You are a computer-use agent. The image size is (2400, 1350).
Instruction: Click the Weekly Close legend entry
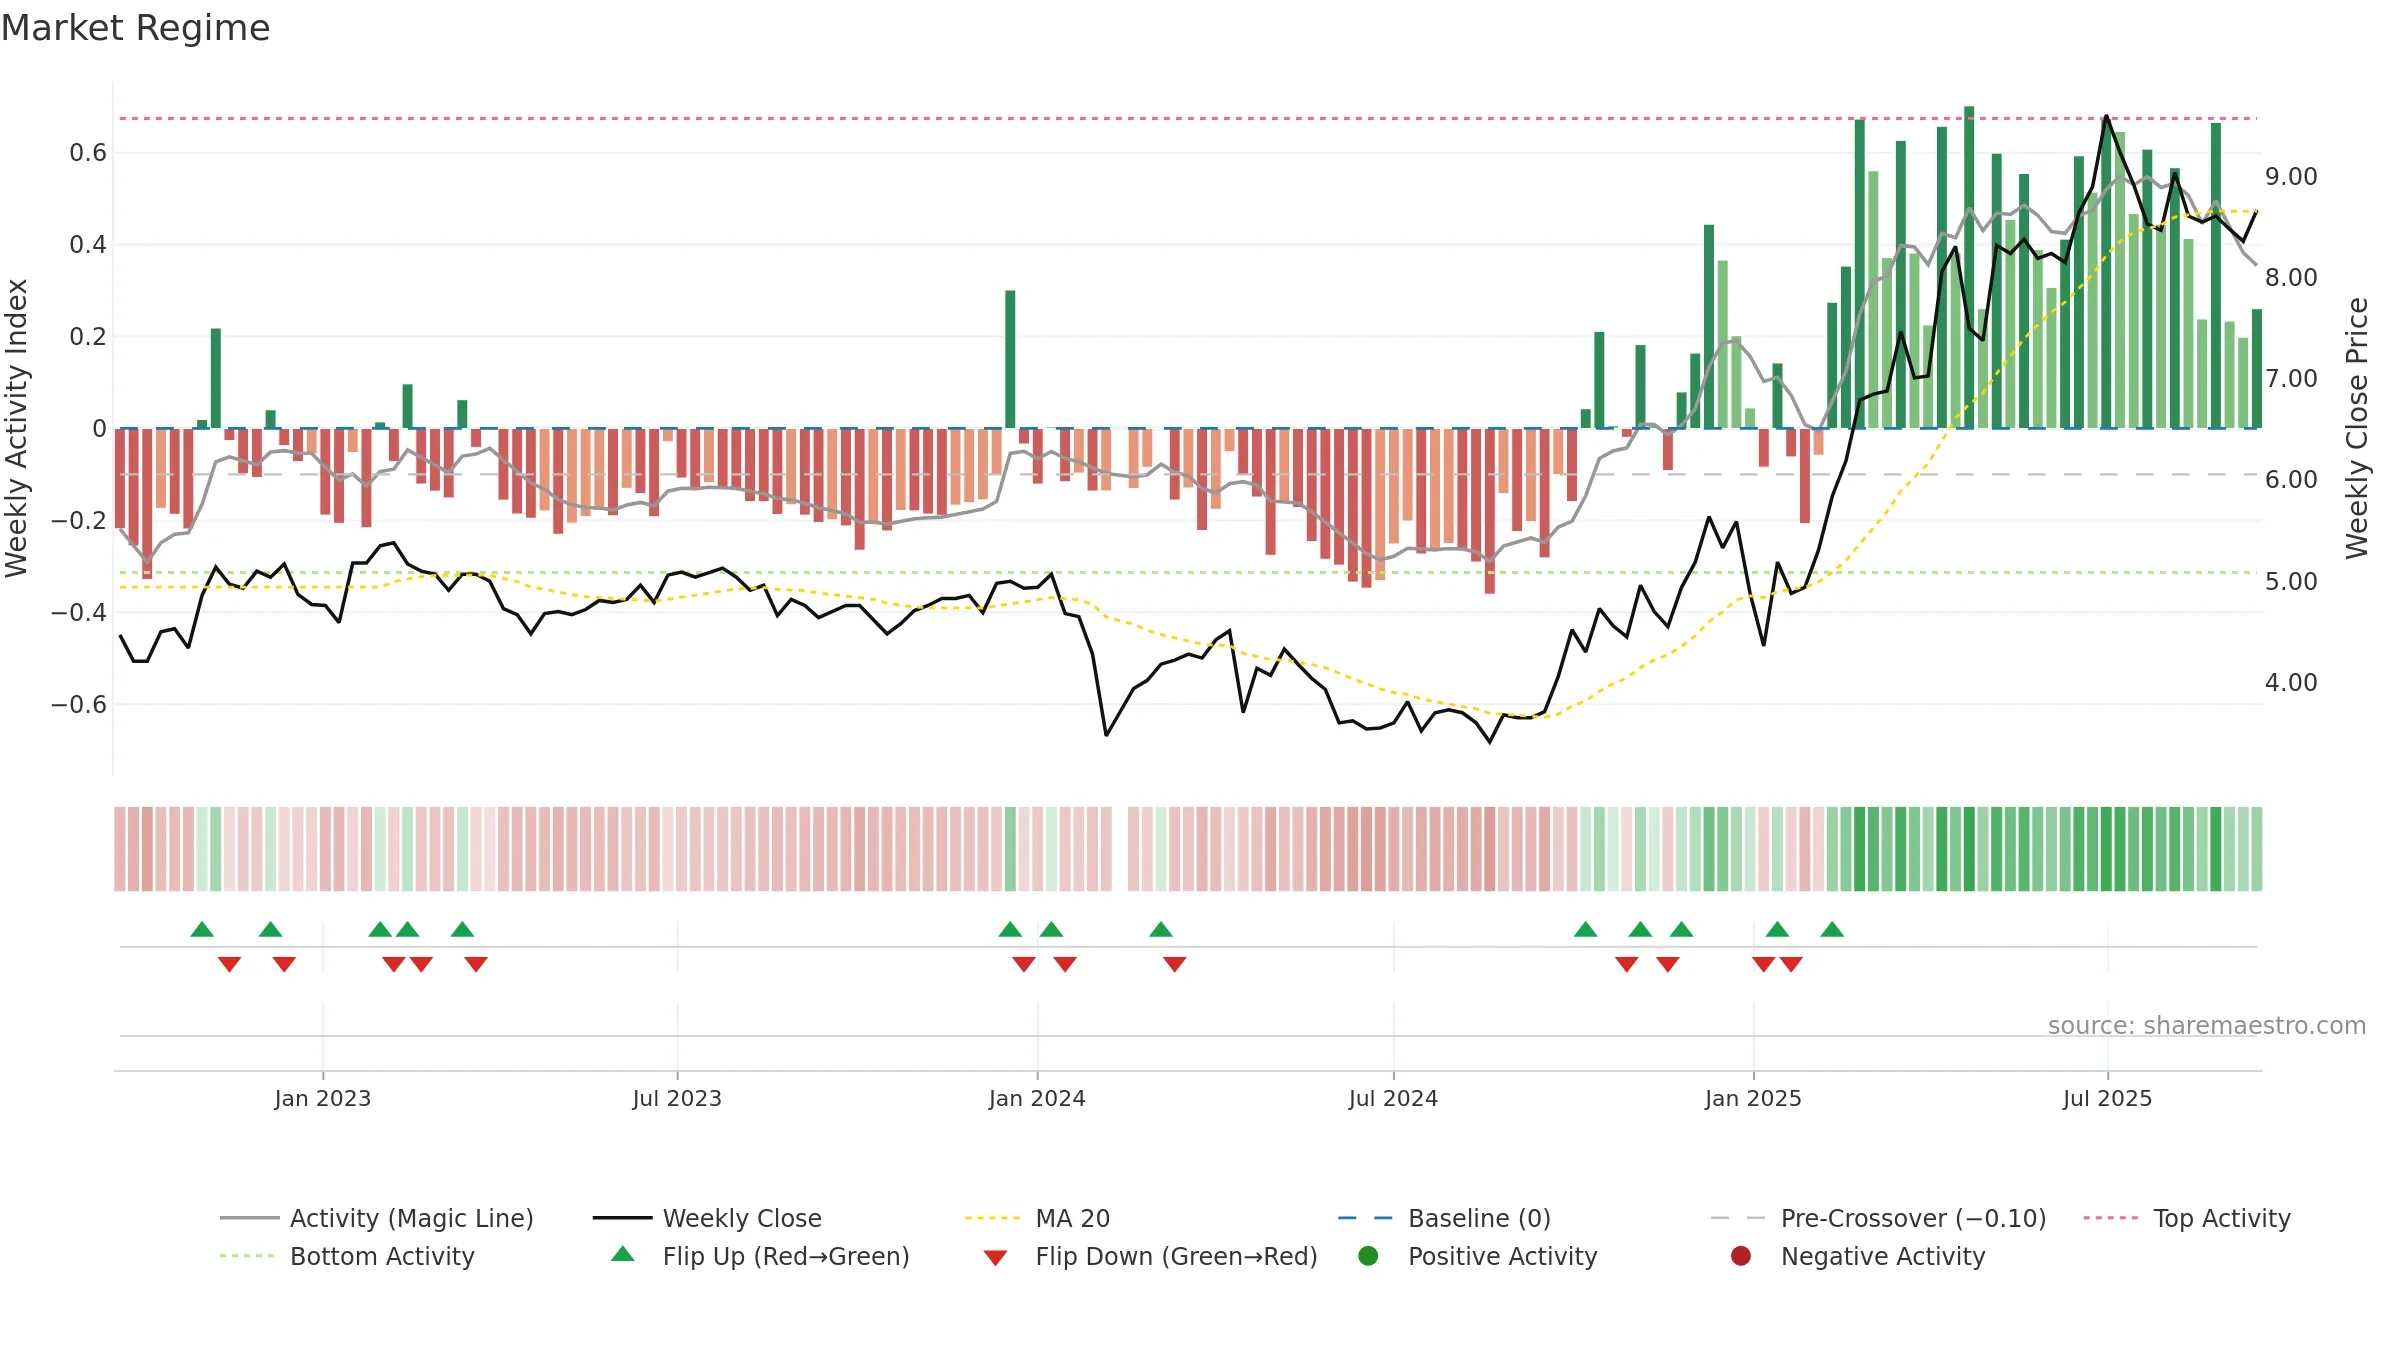pyautogui.click(x=707, y=1218)
